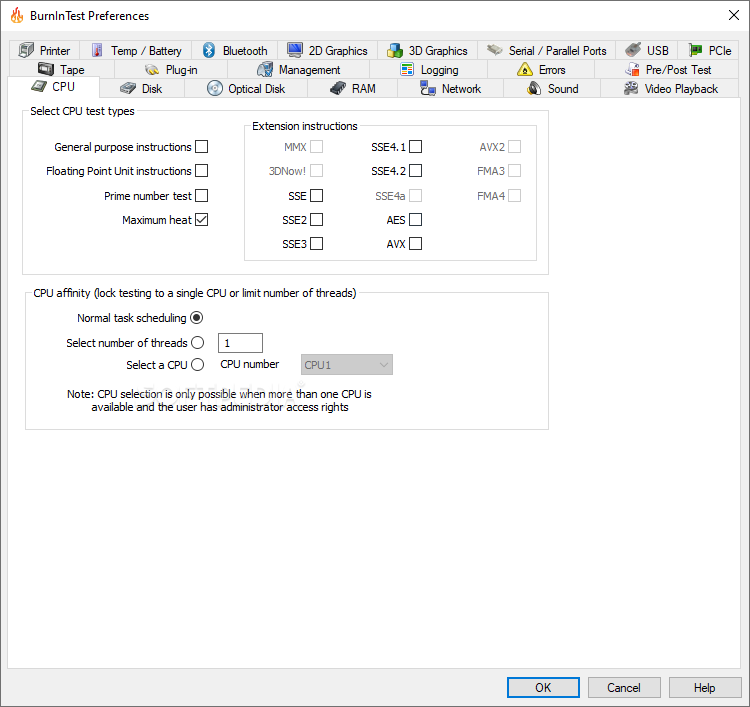Click the Printer tab icon
750x707 pixels.
[26, 50]
